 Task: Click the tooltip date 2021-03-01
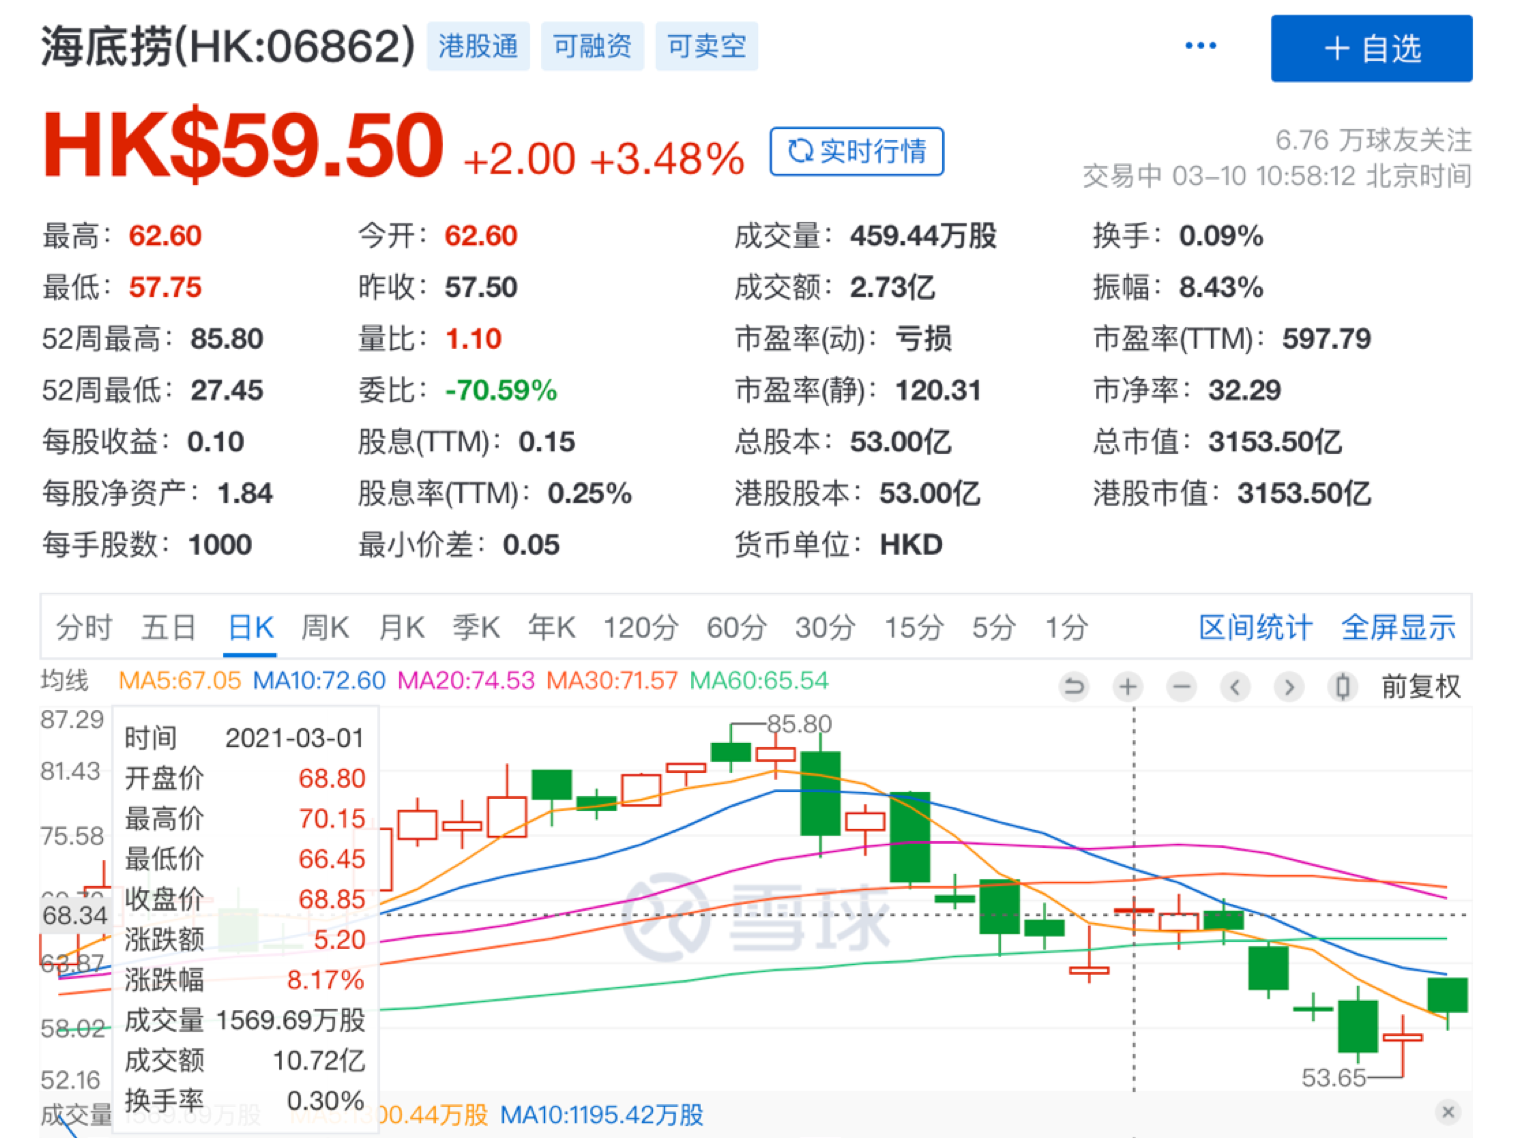pos(294,738)
